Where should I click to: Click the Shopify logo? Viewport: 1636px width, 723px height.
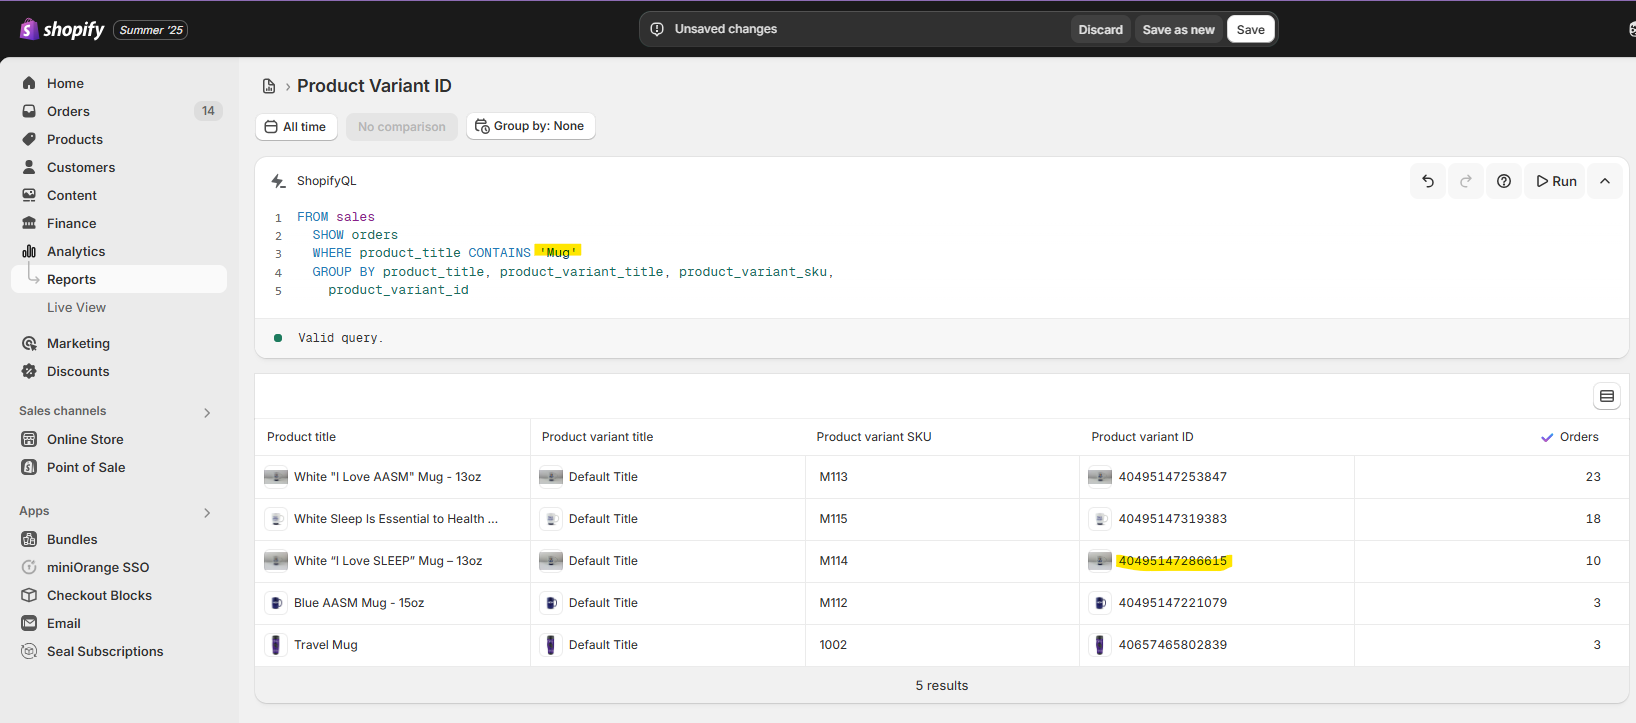(x=62, y=29)
